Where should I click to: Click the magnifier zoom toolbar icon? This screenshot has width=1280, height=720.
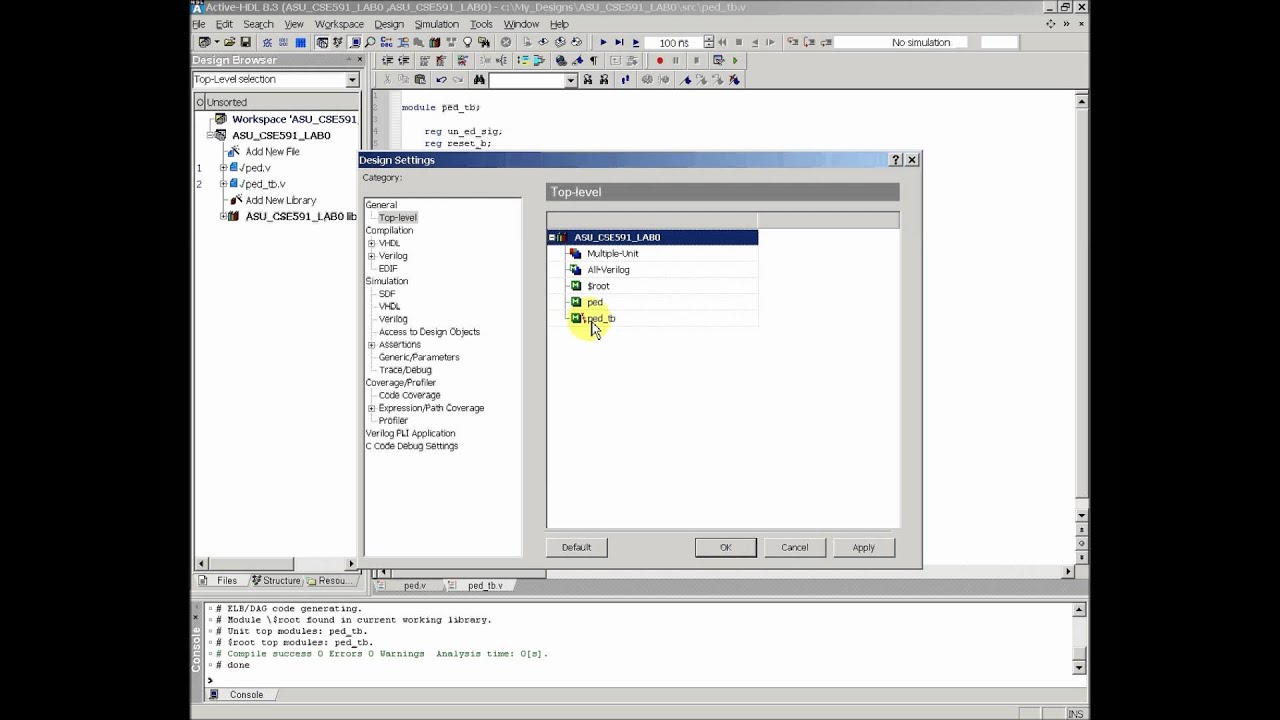370,42
